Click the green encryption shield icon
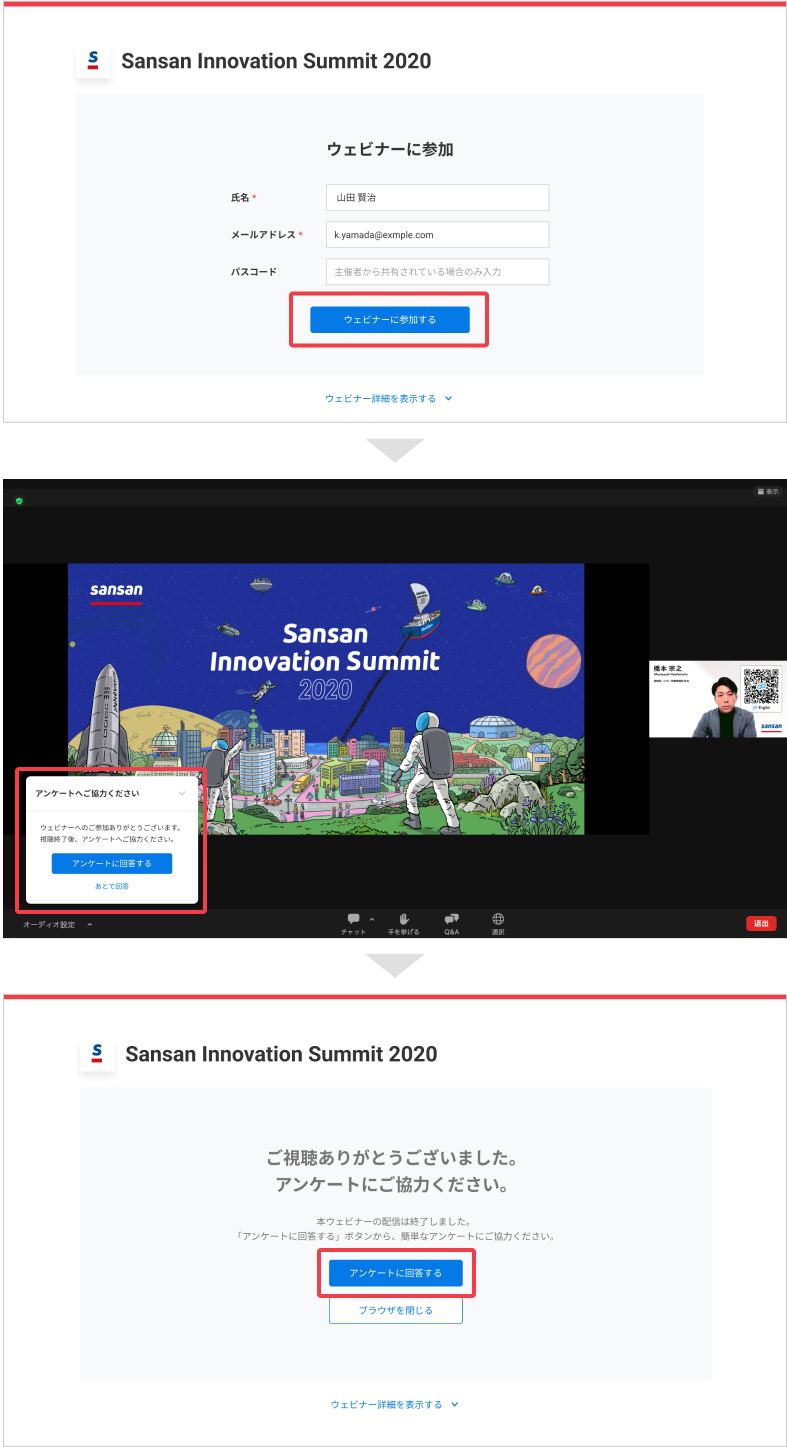The width and height of the screenshot is (787, 1447). tap(19, 501)
